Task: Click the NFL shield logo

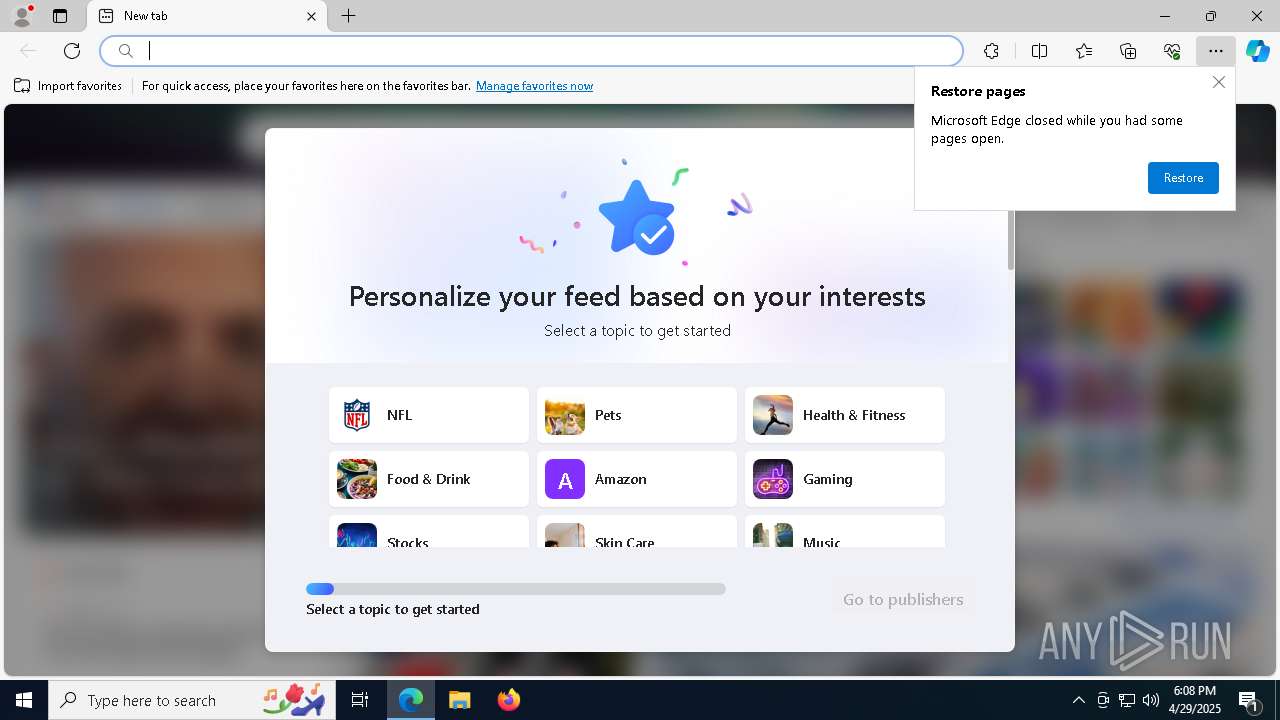Action: tap(357, 415)
